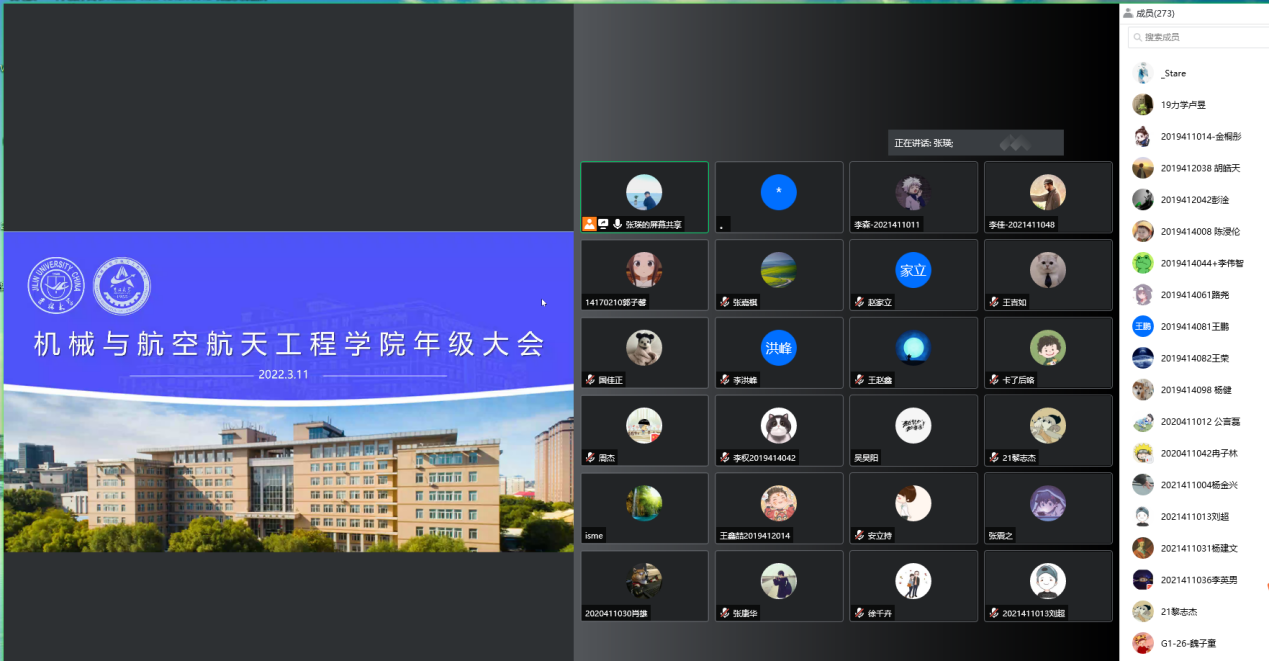
Task: Click 王鹏's blue avatar in member list
Action: point(1142,326)
